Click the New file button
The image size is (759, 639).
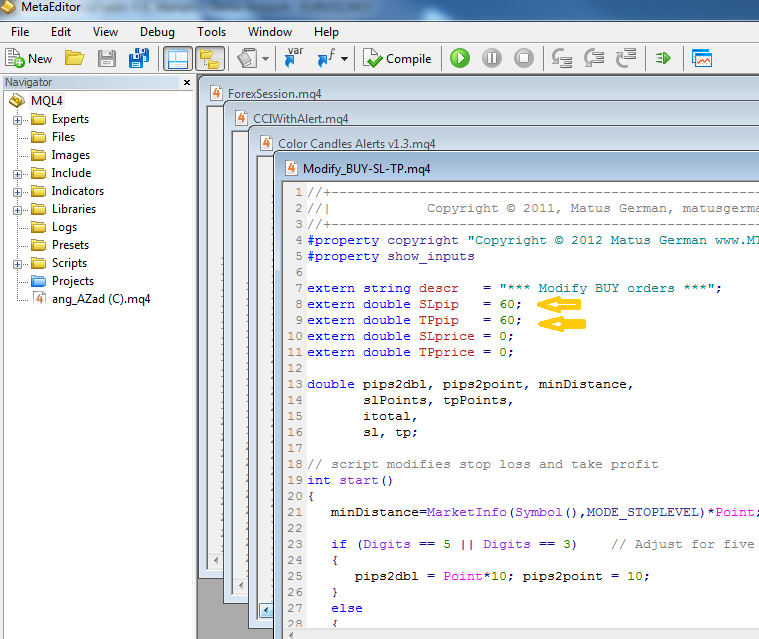[29, 59]
